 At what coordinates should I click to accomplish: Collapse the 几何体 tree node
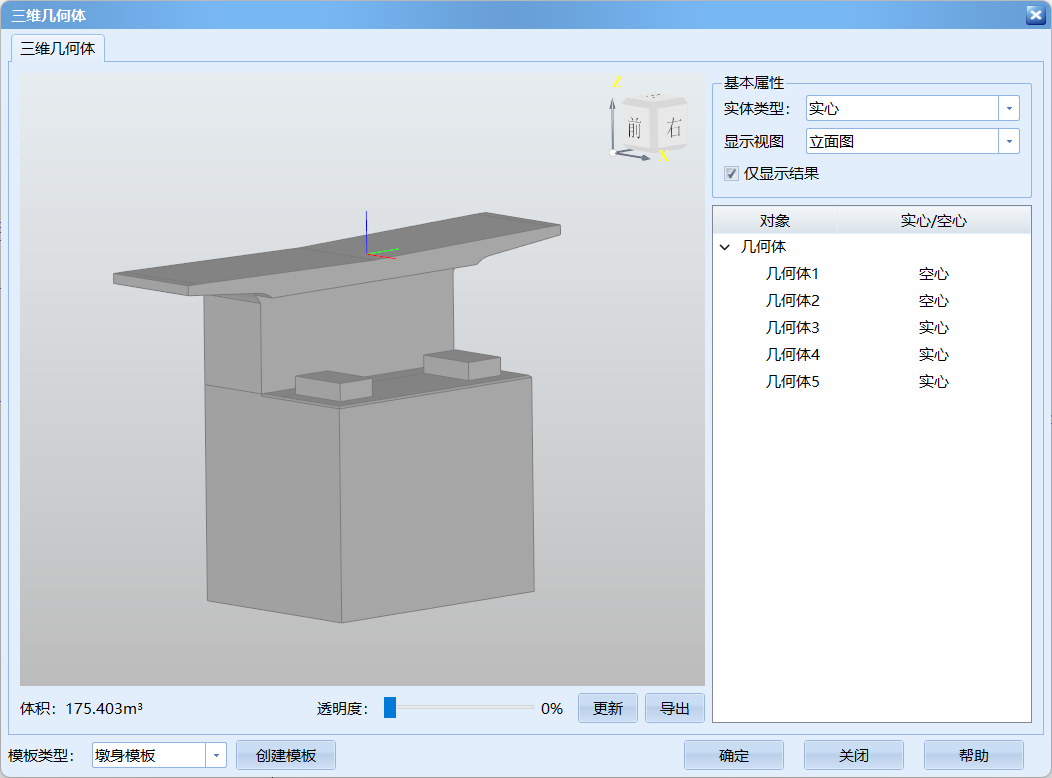pyautogui.click(x=724, y=246)
